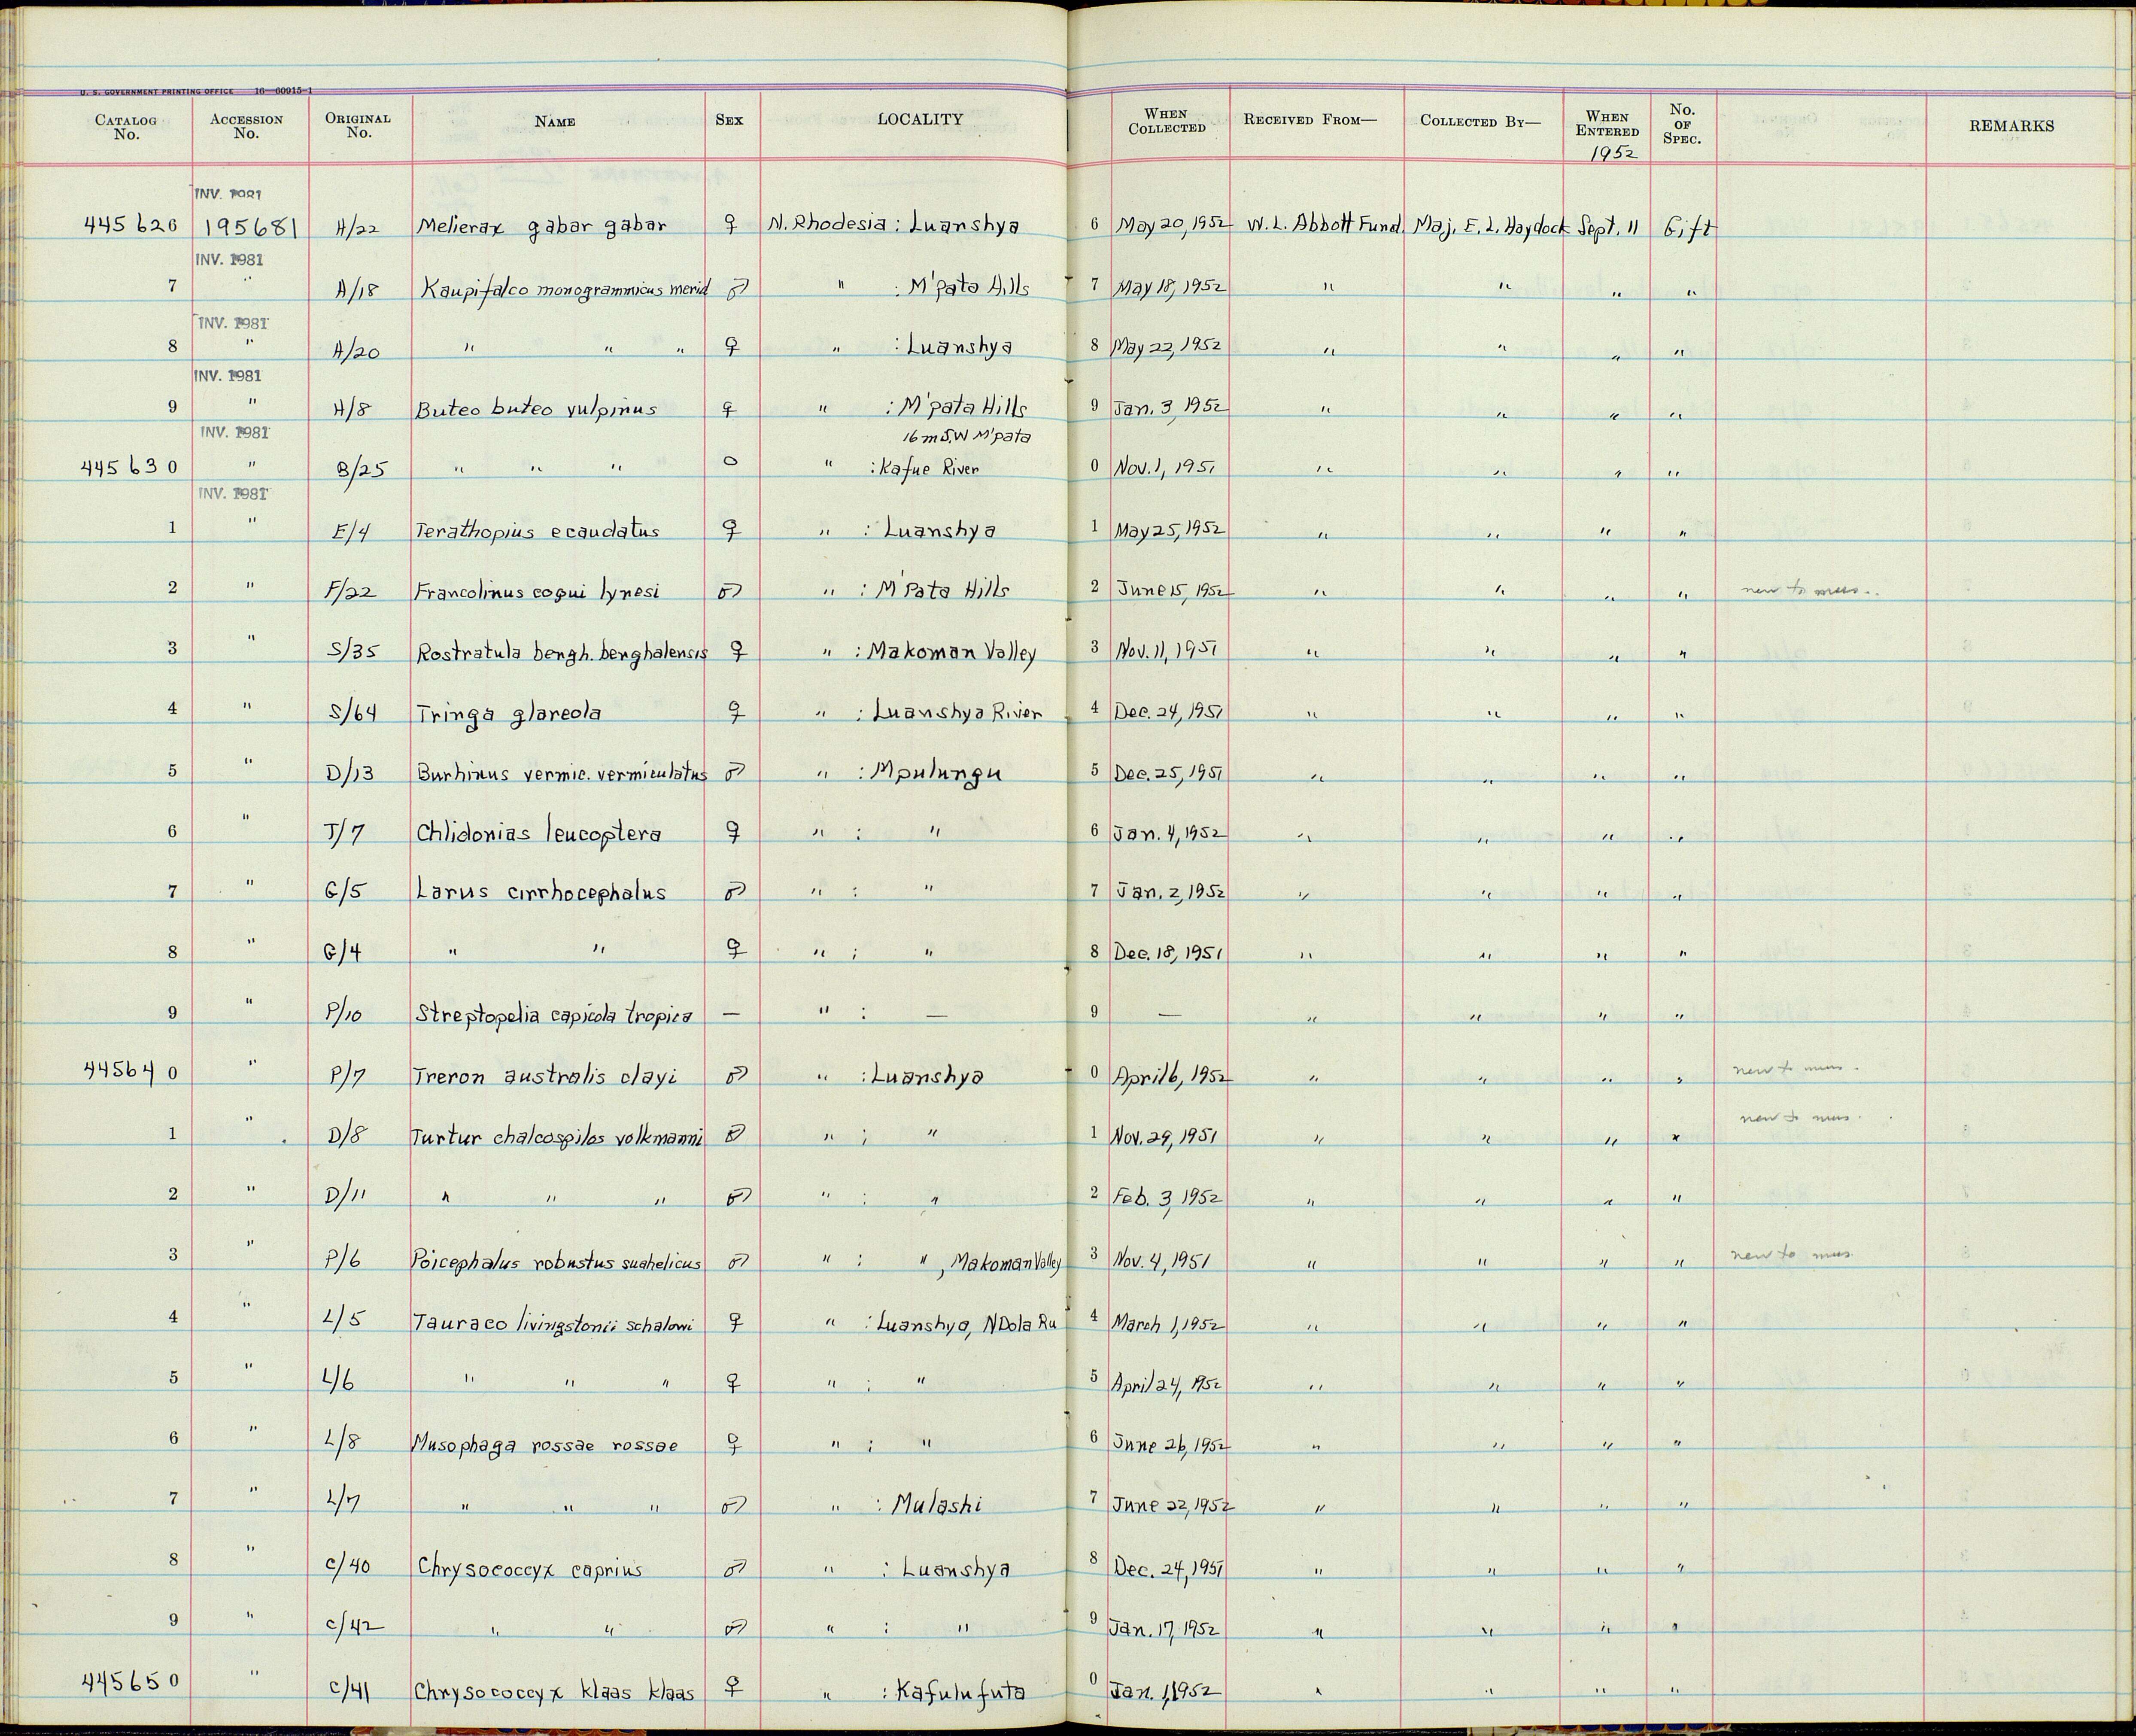Click 'Musophaga rossae rossae' name cell
The height and width of the screenshot is (1736, 2136).
[x=544, y=1445]
